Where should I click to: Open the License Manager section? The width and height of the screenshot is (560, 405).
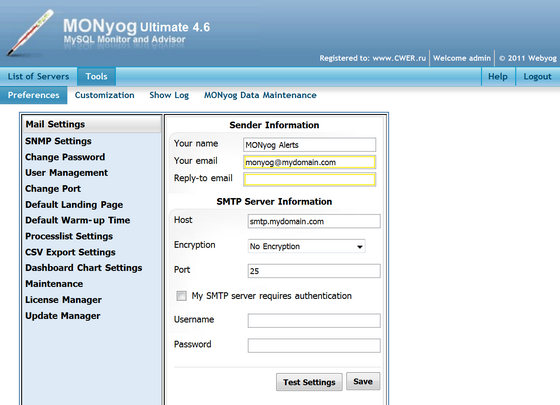[x=63, y=300]
